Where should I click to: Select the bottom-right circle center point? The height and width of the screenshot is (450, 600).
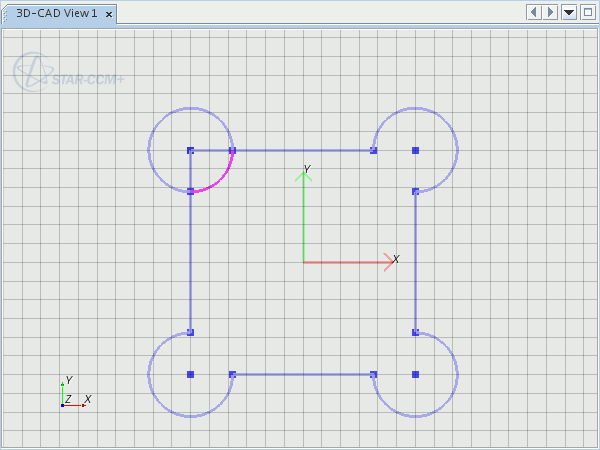[415, 374]
